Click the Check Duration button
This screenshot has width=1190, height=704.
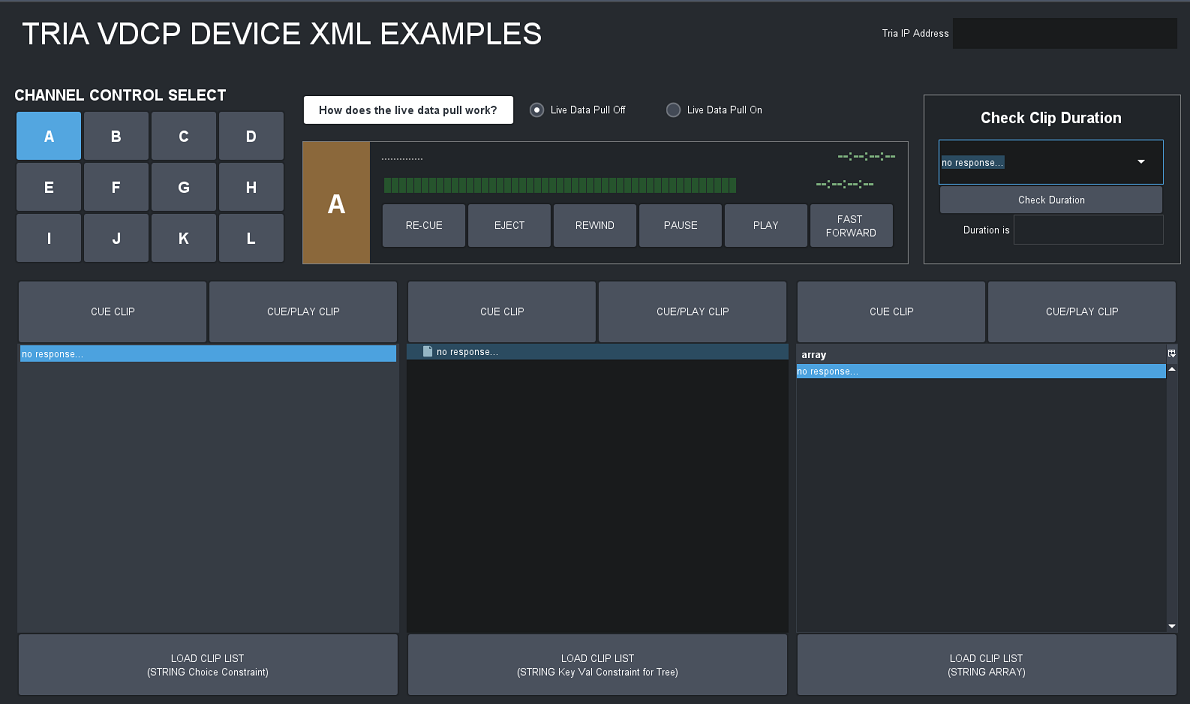(x=1050, y=199)
